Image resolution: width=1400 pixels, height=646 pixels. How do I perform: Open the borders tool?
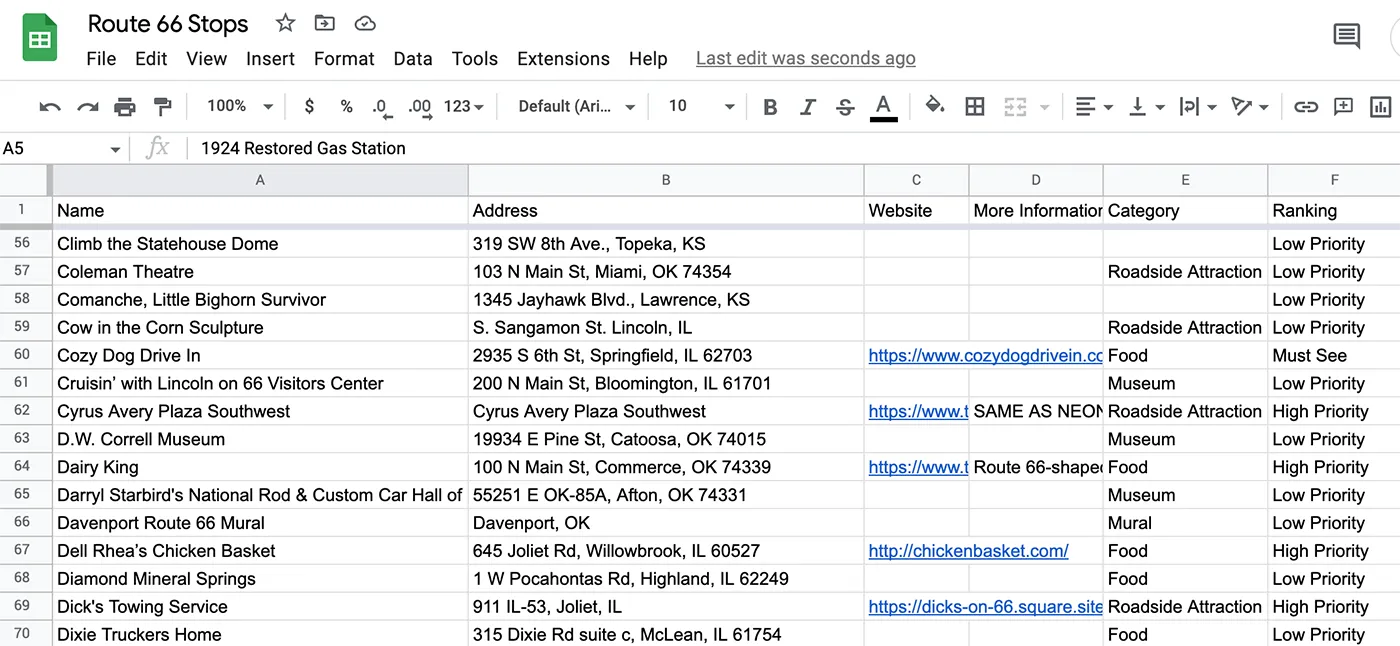(x=975, y=107)
